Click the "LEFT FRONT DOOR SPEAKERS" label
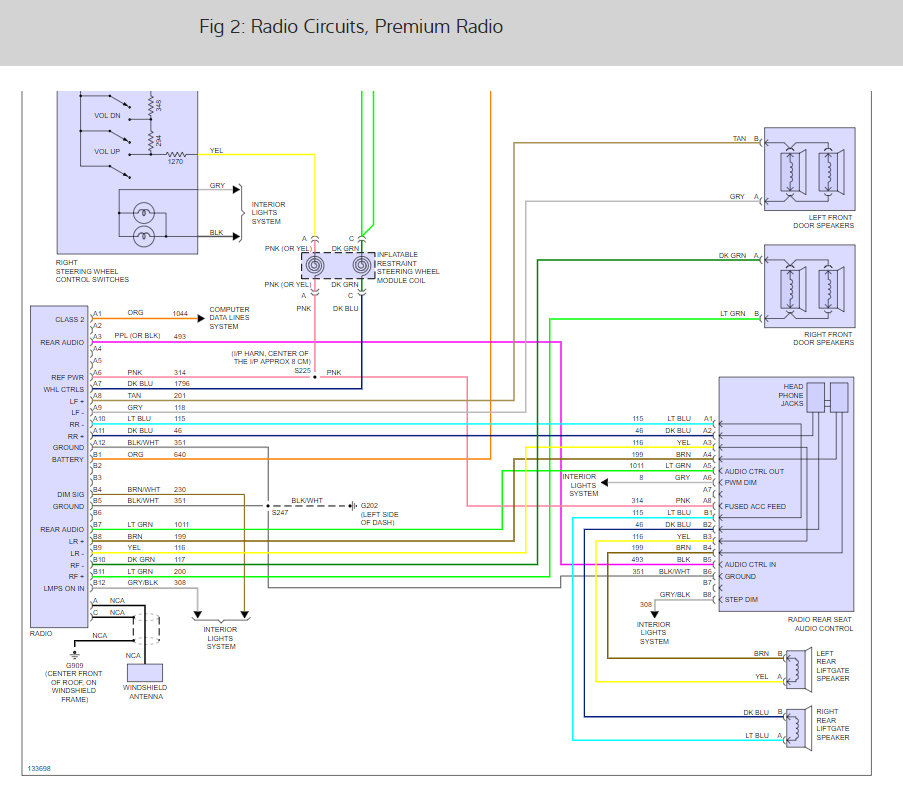This screenshot has height=792, width=903. [x=824, y=222]
